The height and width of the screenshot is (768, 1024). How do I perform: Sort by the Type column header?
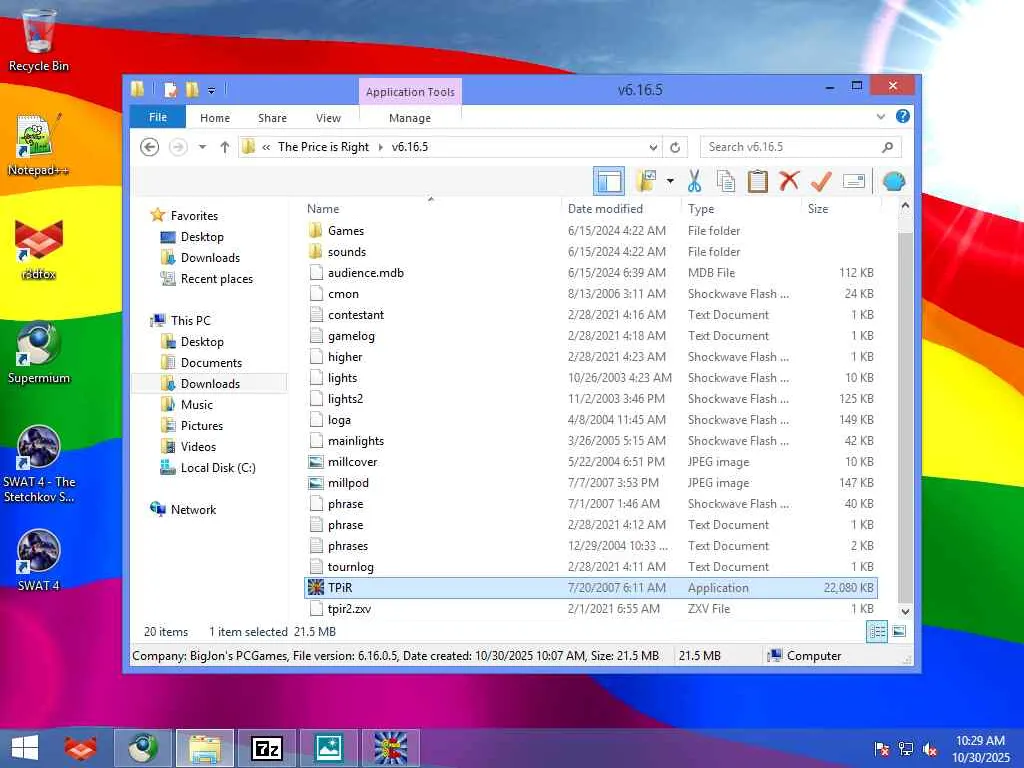click(x=741, y=208)
